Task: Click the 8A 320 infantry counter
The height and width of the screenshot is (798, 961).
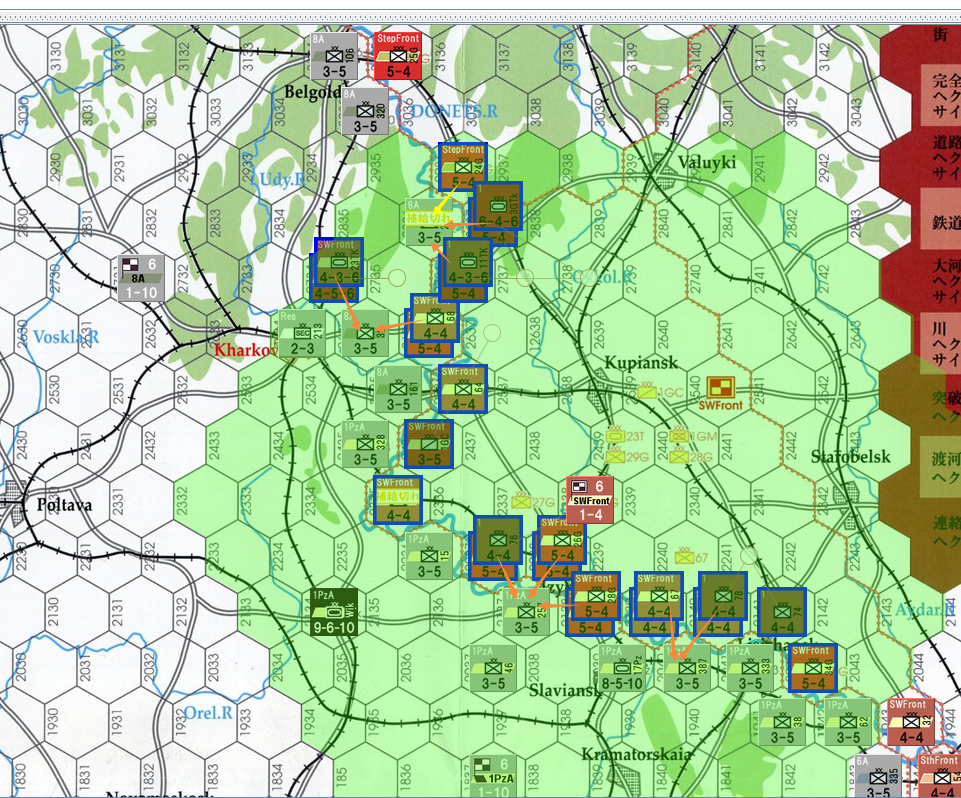Action: pyautogui.click(x=365, y=111)
